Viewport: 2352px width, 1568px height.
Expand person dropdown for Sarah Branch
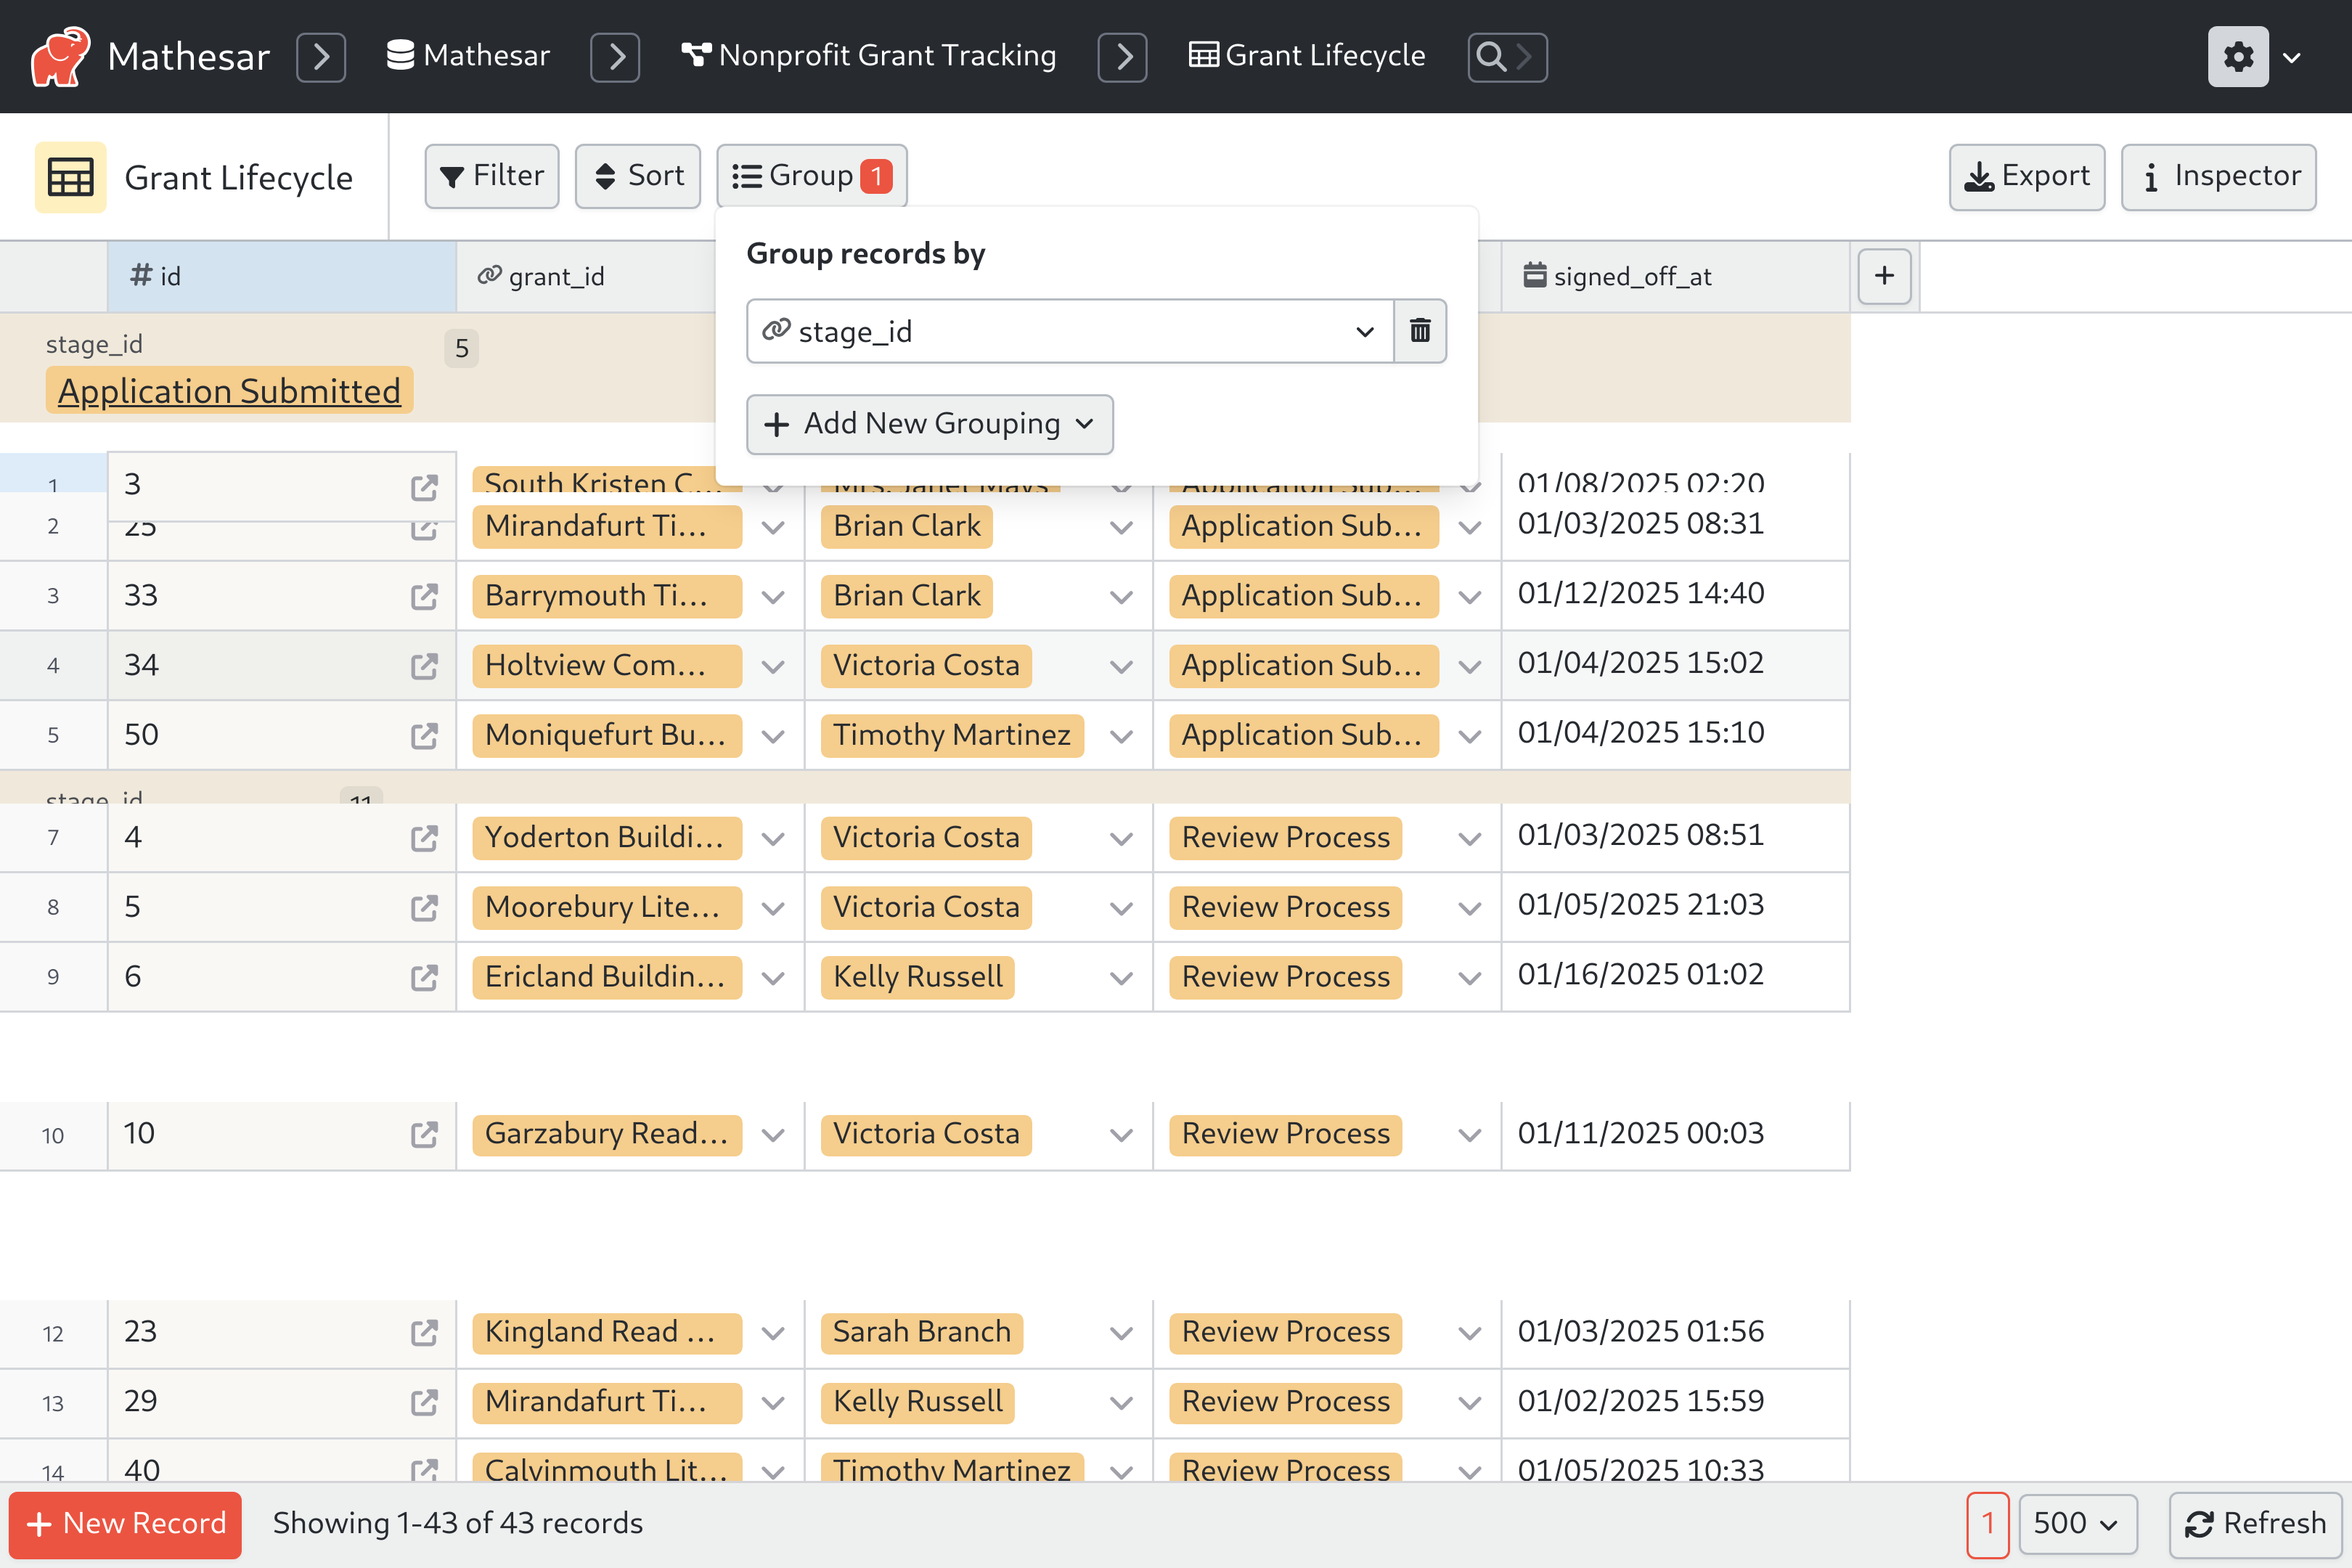1121,1332
